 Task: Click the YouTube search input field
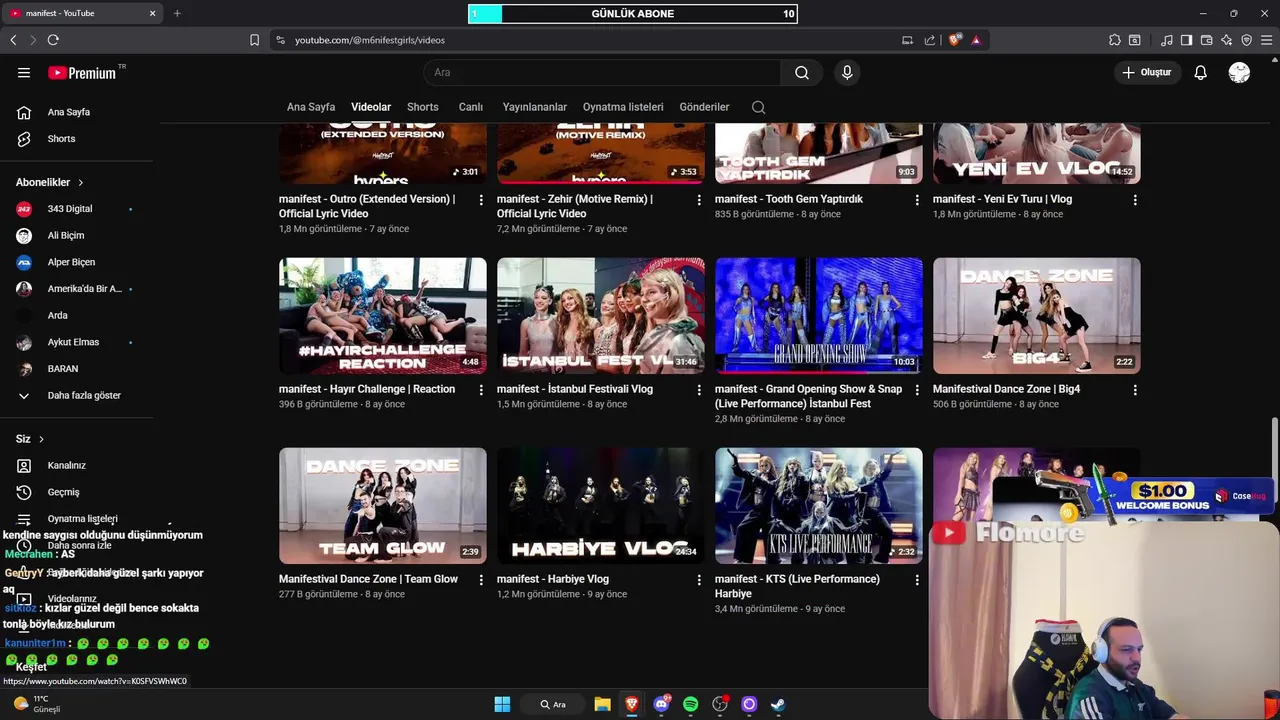point(602,72)
